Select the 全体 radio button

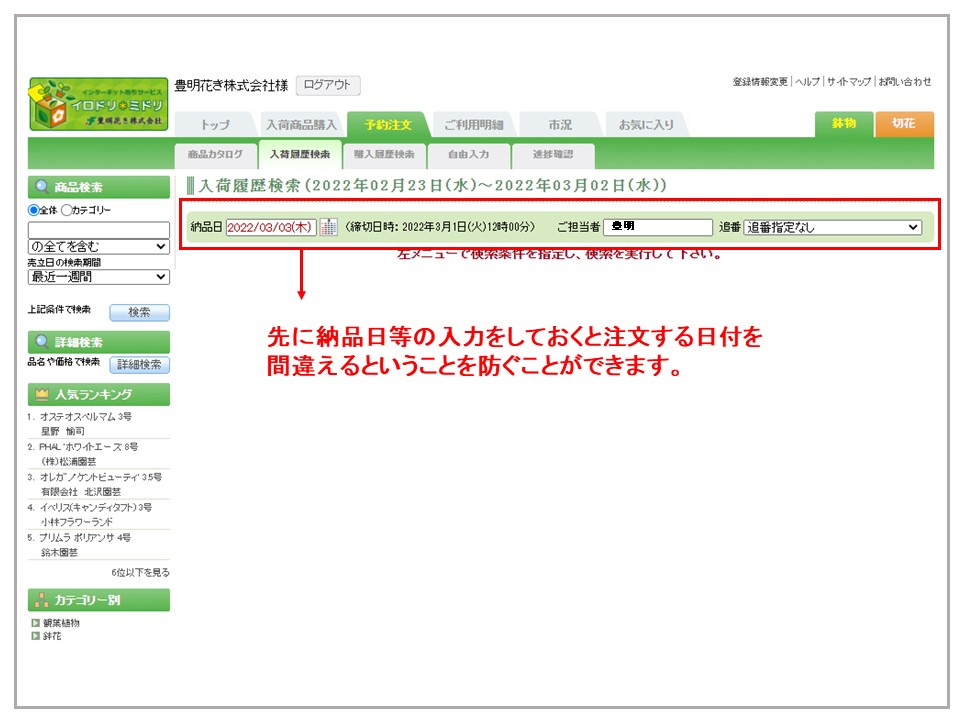pos(34,210)
